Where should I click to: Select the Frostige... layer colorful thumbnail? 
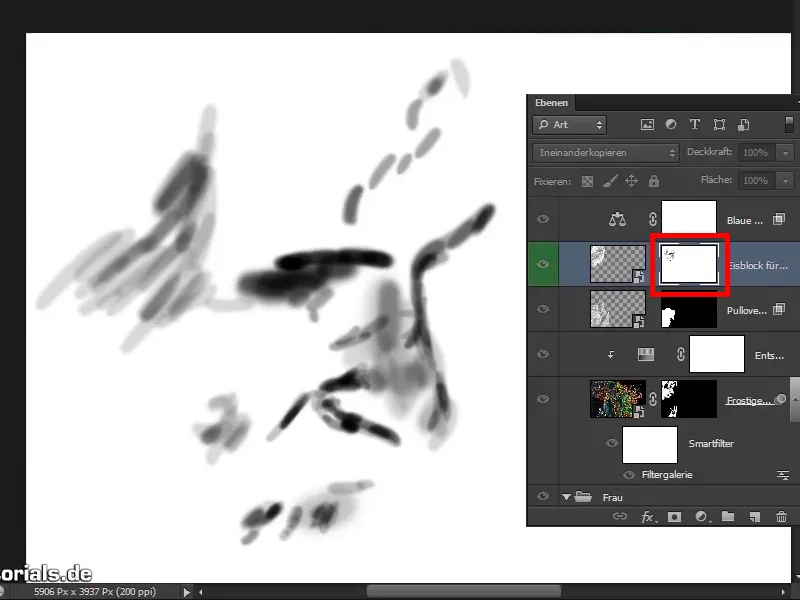618,399
